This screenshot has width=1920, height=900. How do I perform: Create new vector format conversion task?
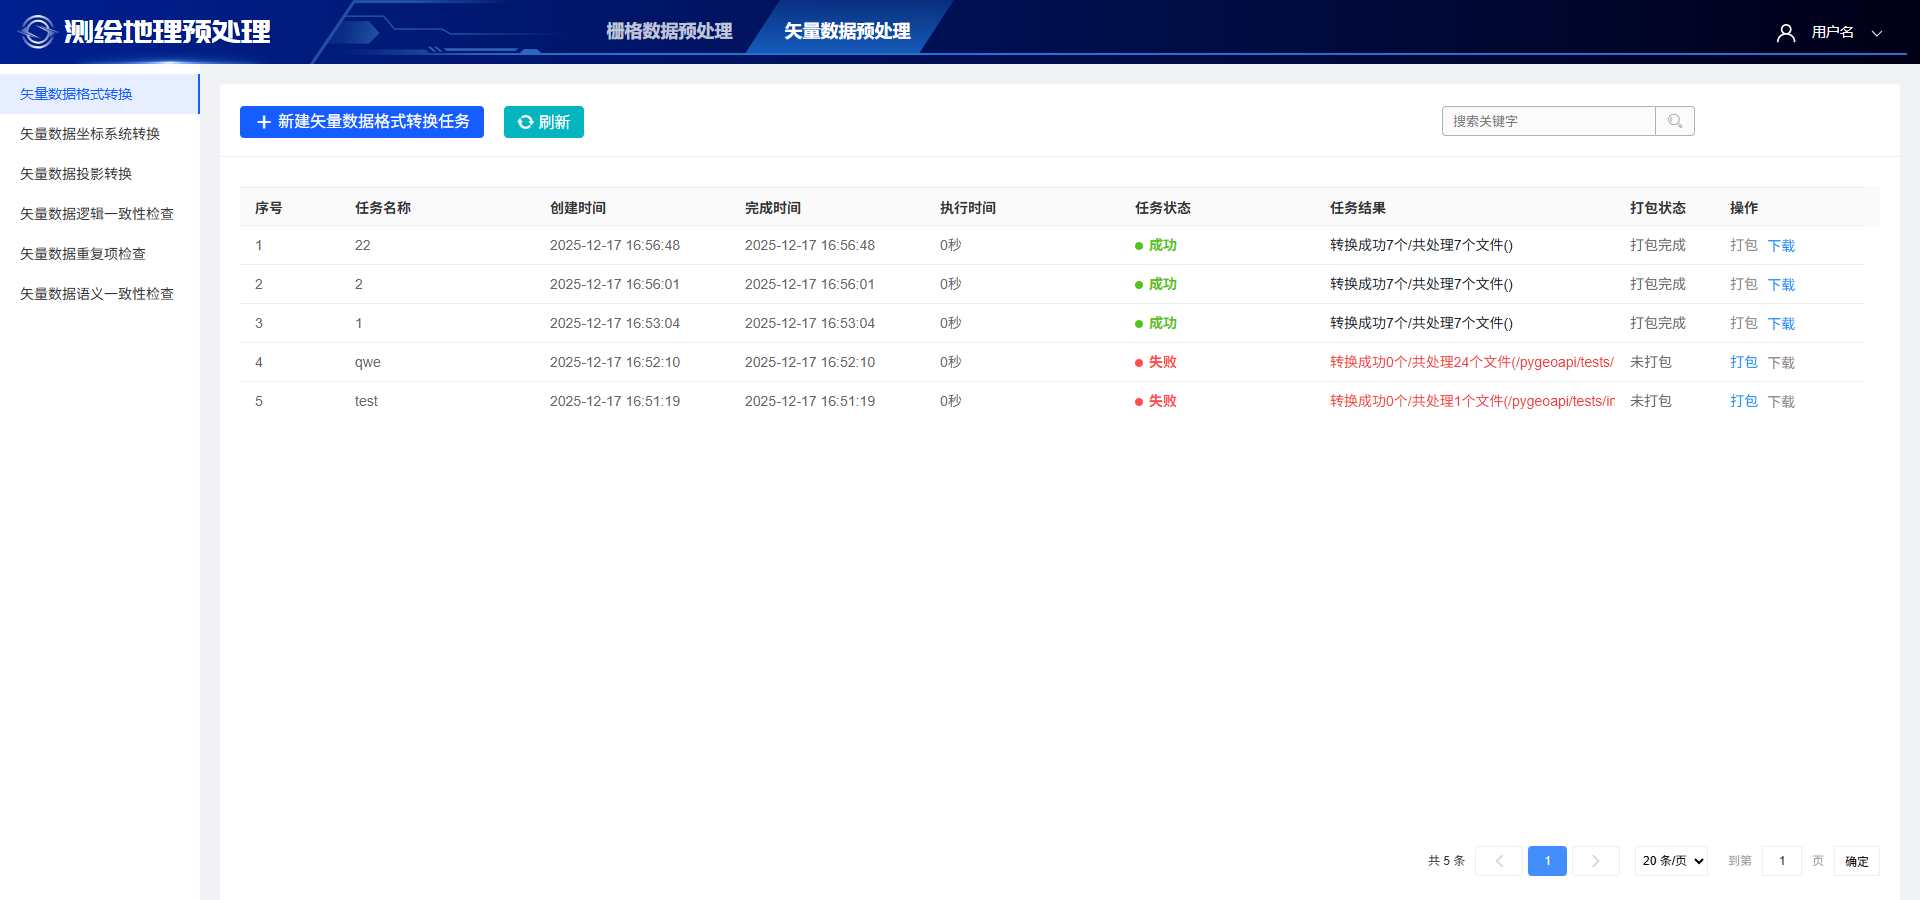click(x=362, y=122)
